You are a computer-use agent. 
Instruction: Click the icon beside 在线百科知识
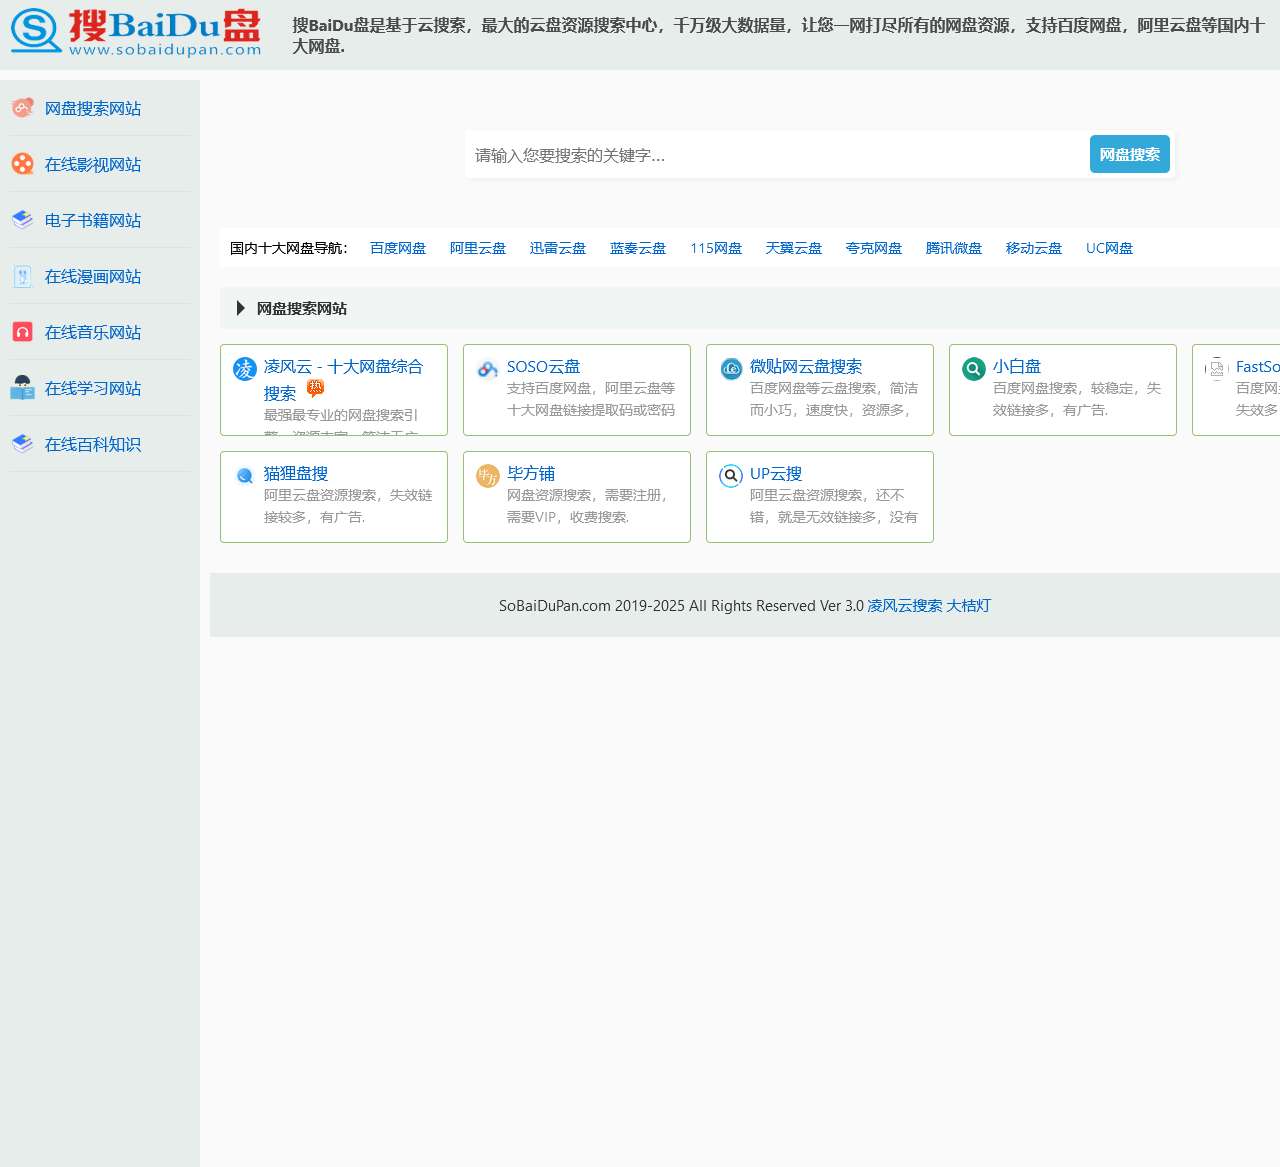(22, 444)
